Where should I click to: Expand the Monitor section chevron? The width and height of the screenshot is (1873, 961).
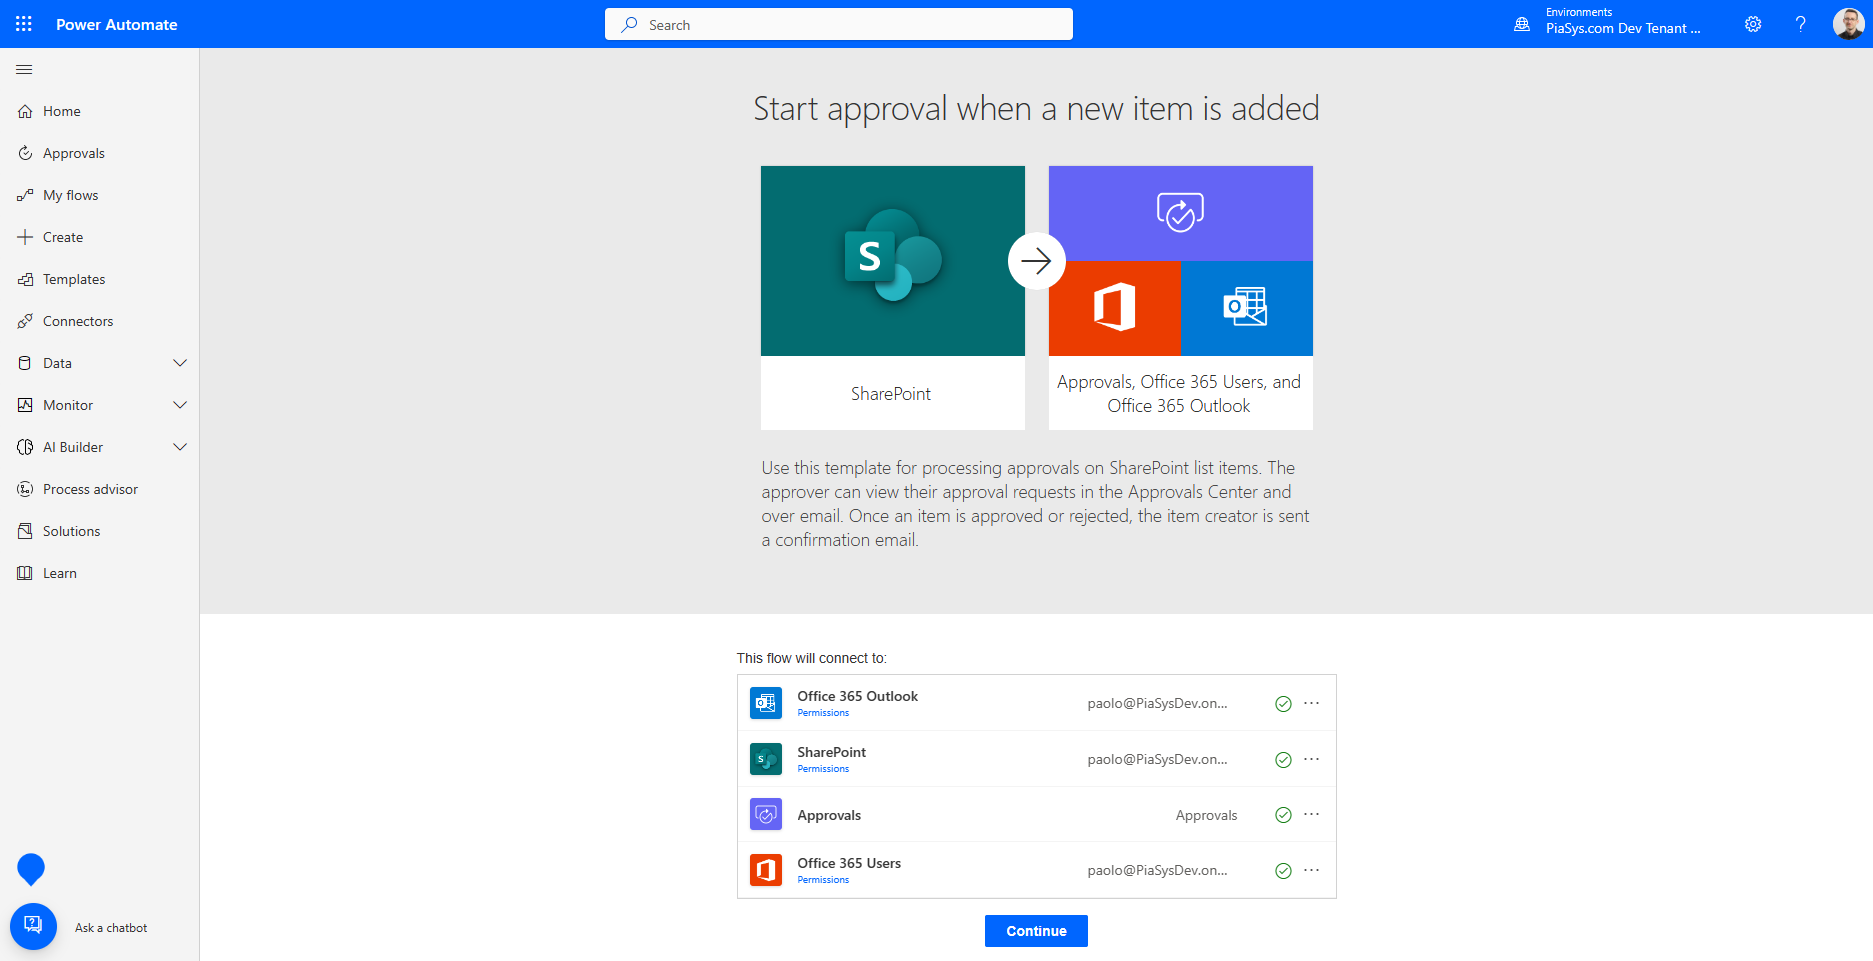(180, 404)
